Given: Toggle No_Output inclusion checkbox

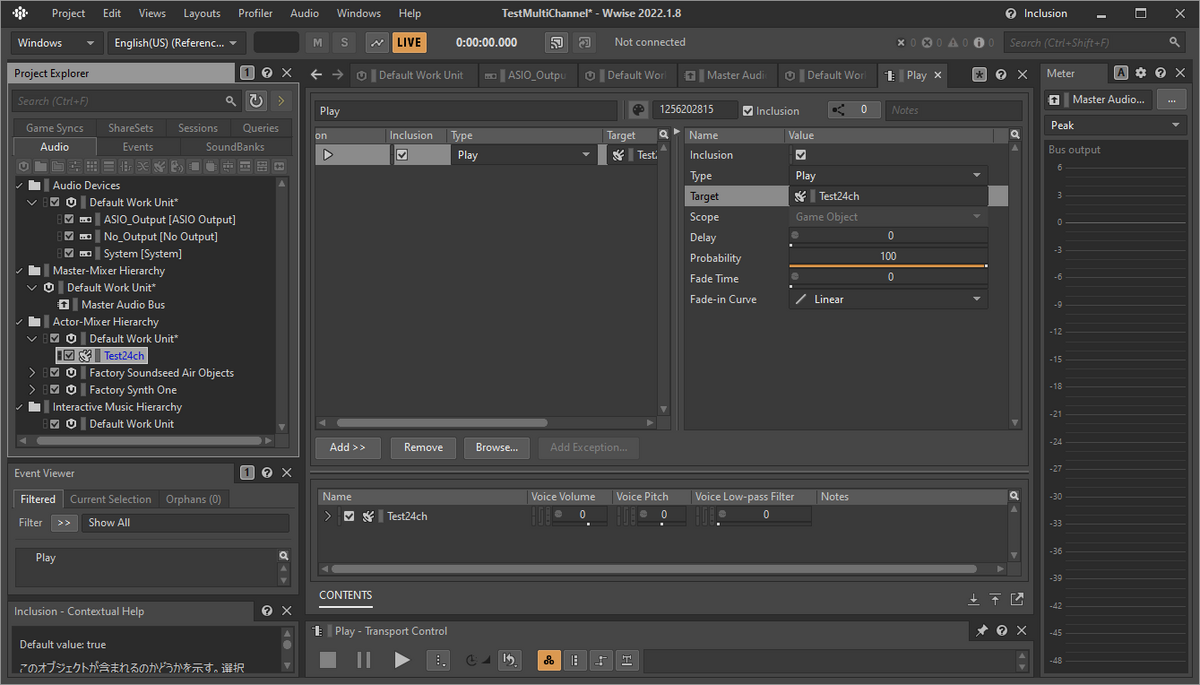Looking at the screenshot, I should click(x=69, y=236).
